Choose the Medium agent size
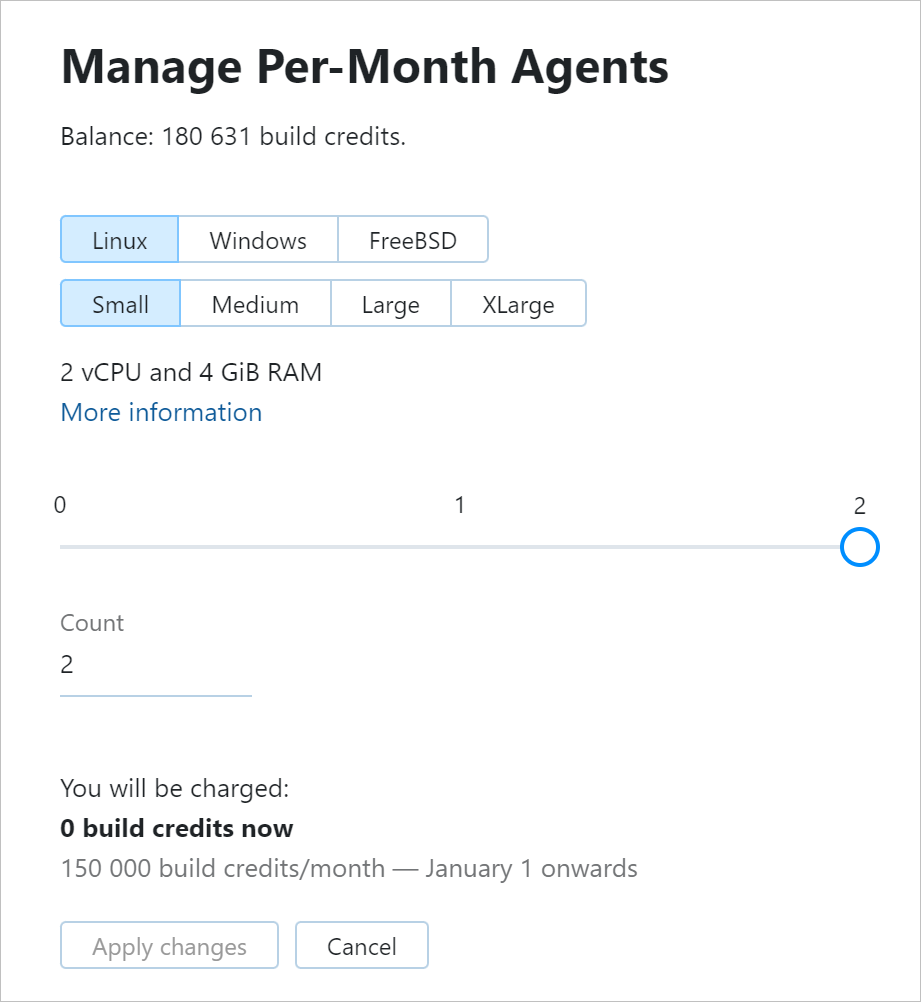Screen dimensions: 921x1002 pos(255,303)
